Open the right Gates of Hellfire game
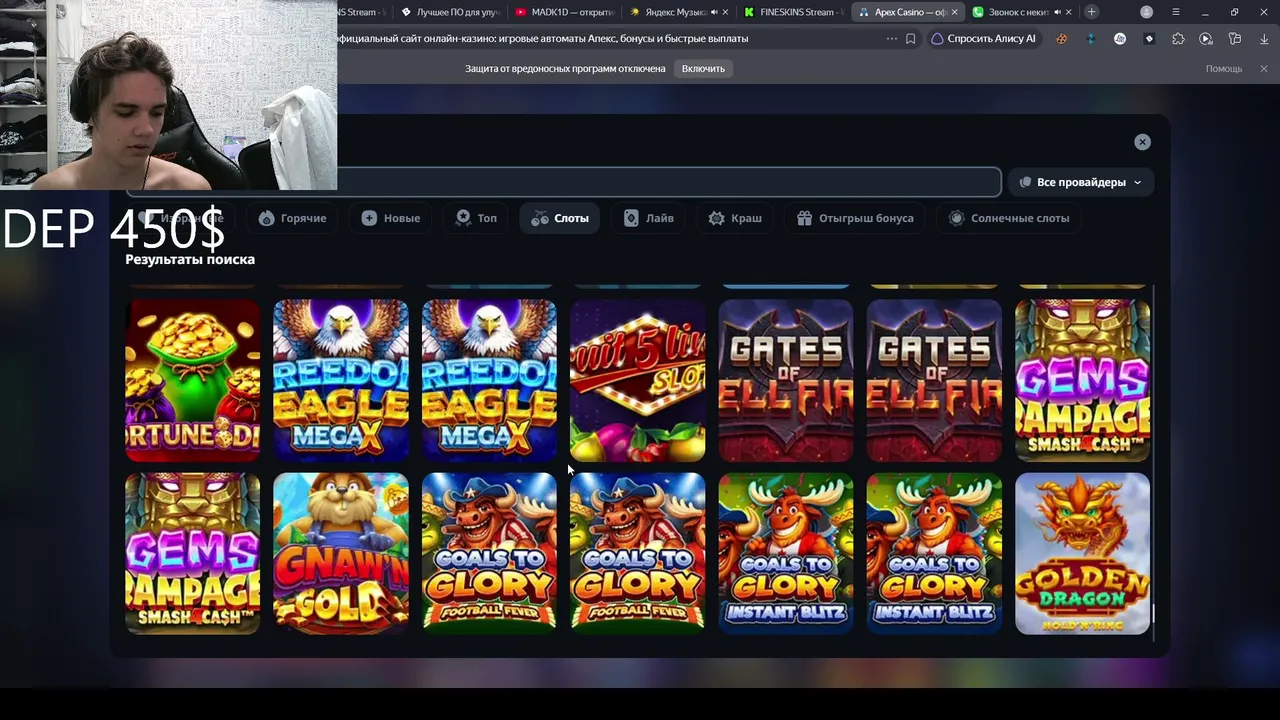This screenshot has width=1280, height=720. [934, 380]
